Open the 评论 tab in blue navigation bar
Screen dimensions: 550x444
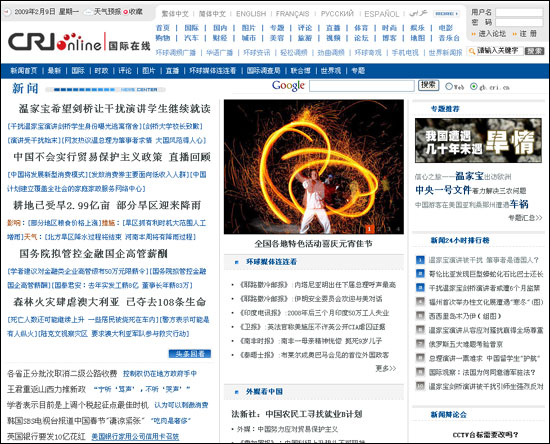125,70
